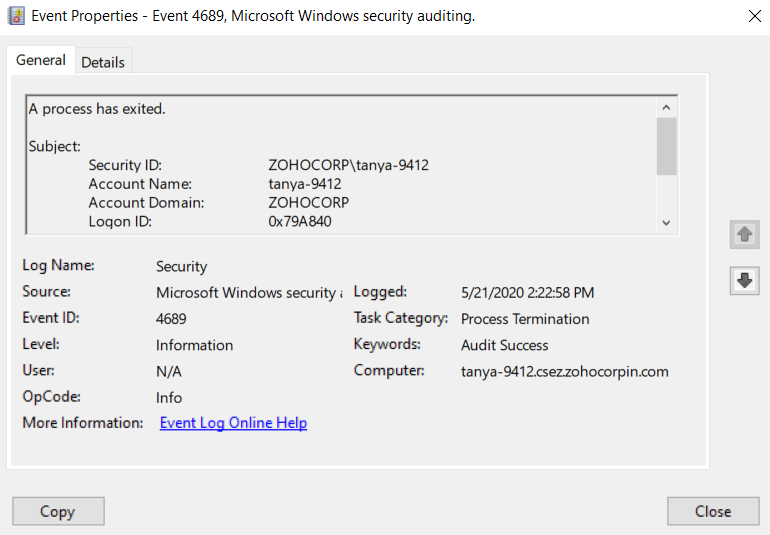This screenshot has height=535, width=770.
Task: Click the Level field showing Information
Action: 194,345
